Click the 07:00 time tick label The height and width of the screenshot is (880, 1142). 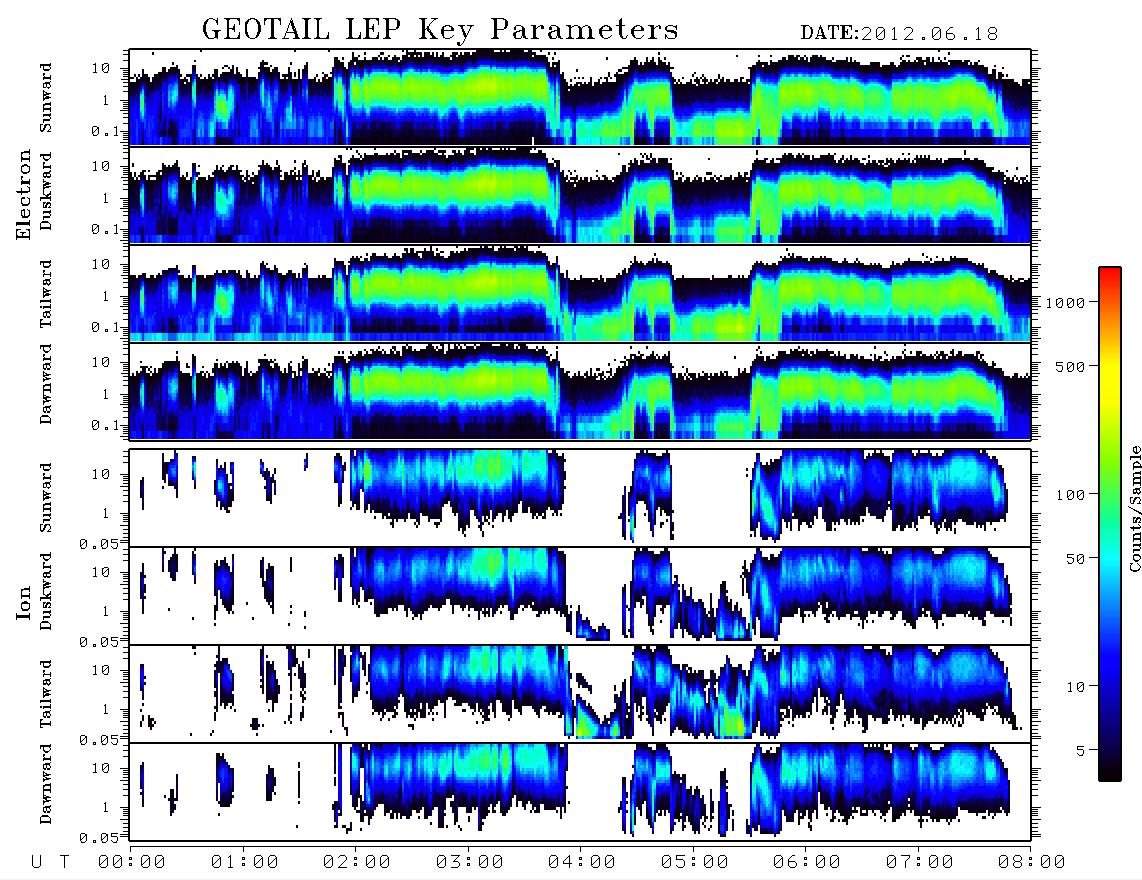(x=920, y=863)
